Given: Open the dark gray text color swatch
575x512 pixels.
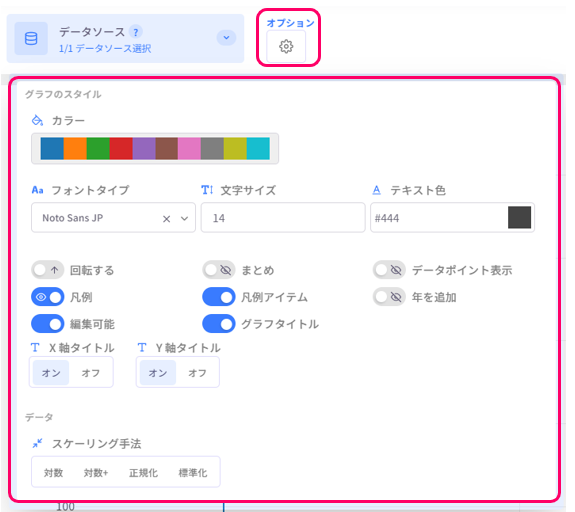Looking at the screenshot, I should pyautogui.click(x=519, y=217).
